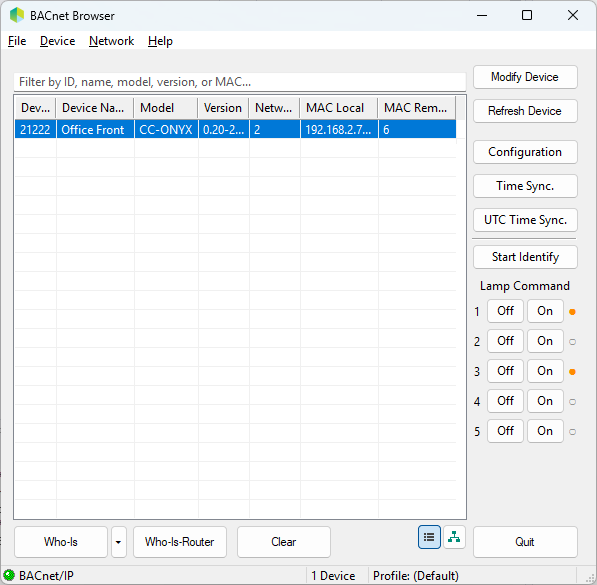Click the MAC Remote value 6
Screen dimensions: 597x585
click(417, 129)
